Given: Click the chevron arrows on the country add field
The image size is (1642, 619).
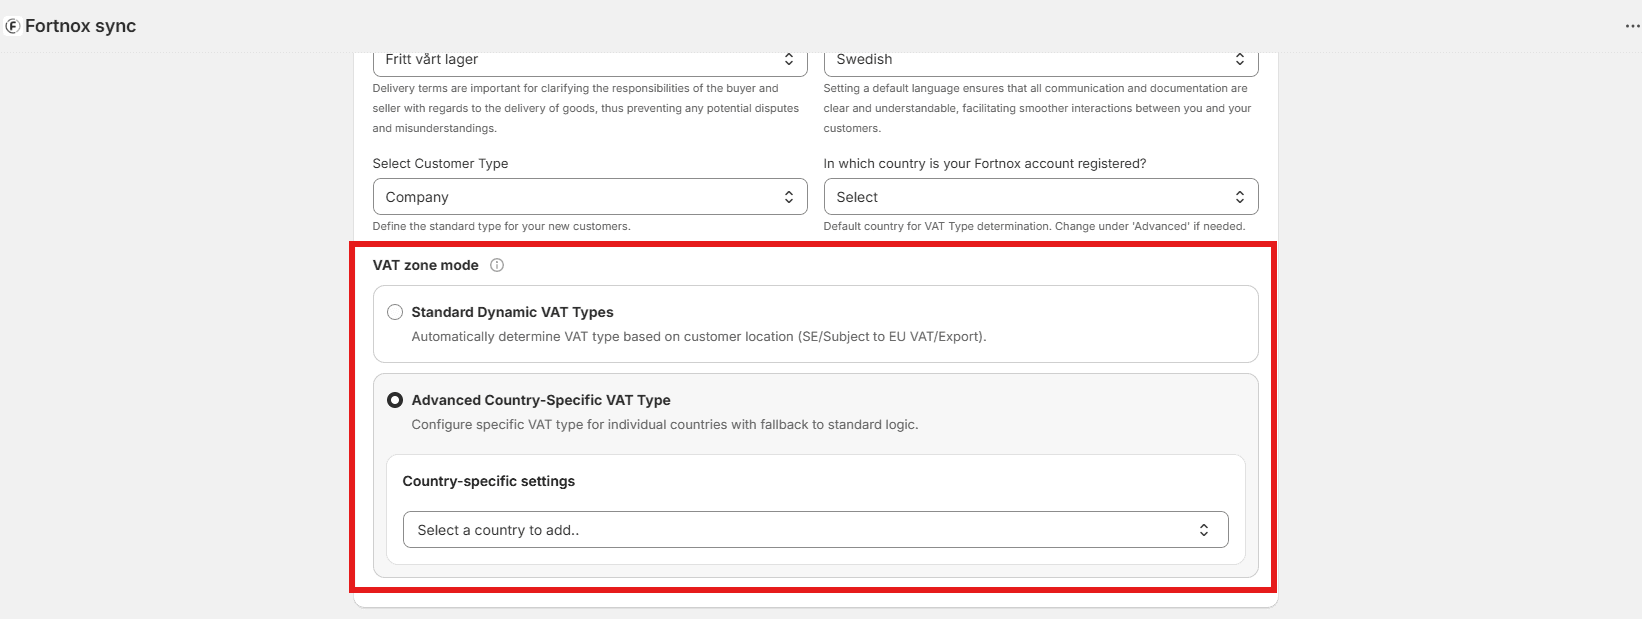Looking at the screenshot, I should [x=1204, y=530].
